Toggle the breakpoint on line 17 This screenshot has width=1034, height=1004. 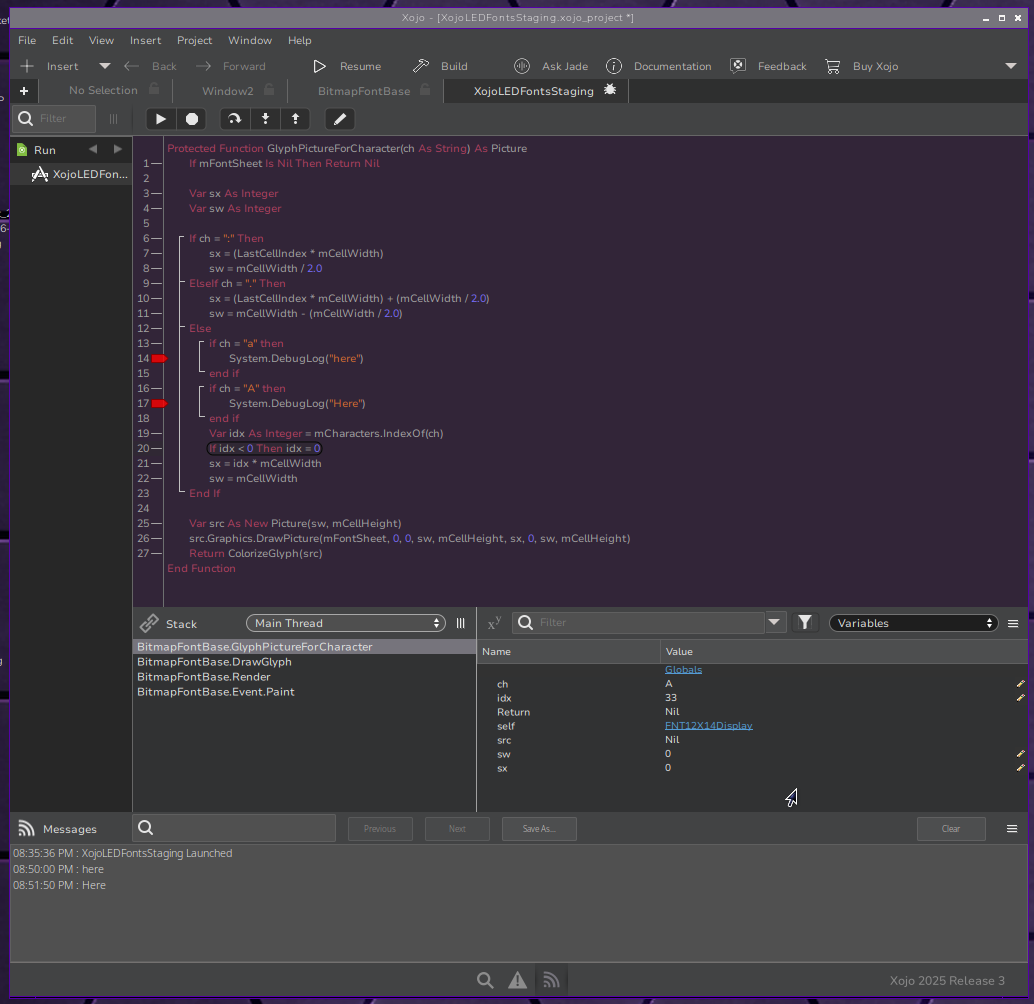coord(159,403)
